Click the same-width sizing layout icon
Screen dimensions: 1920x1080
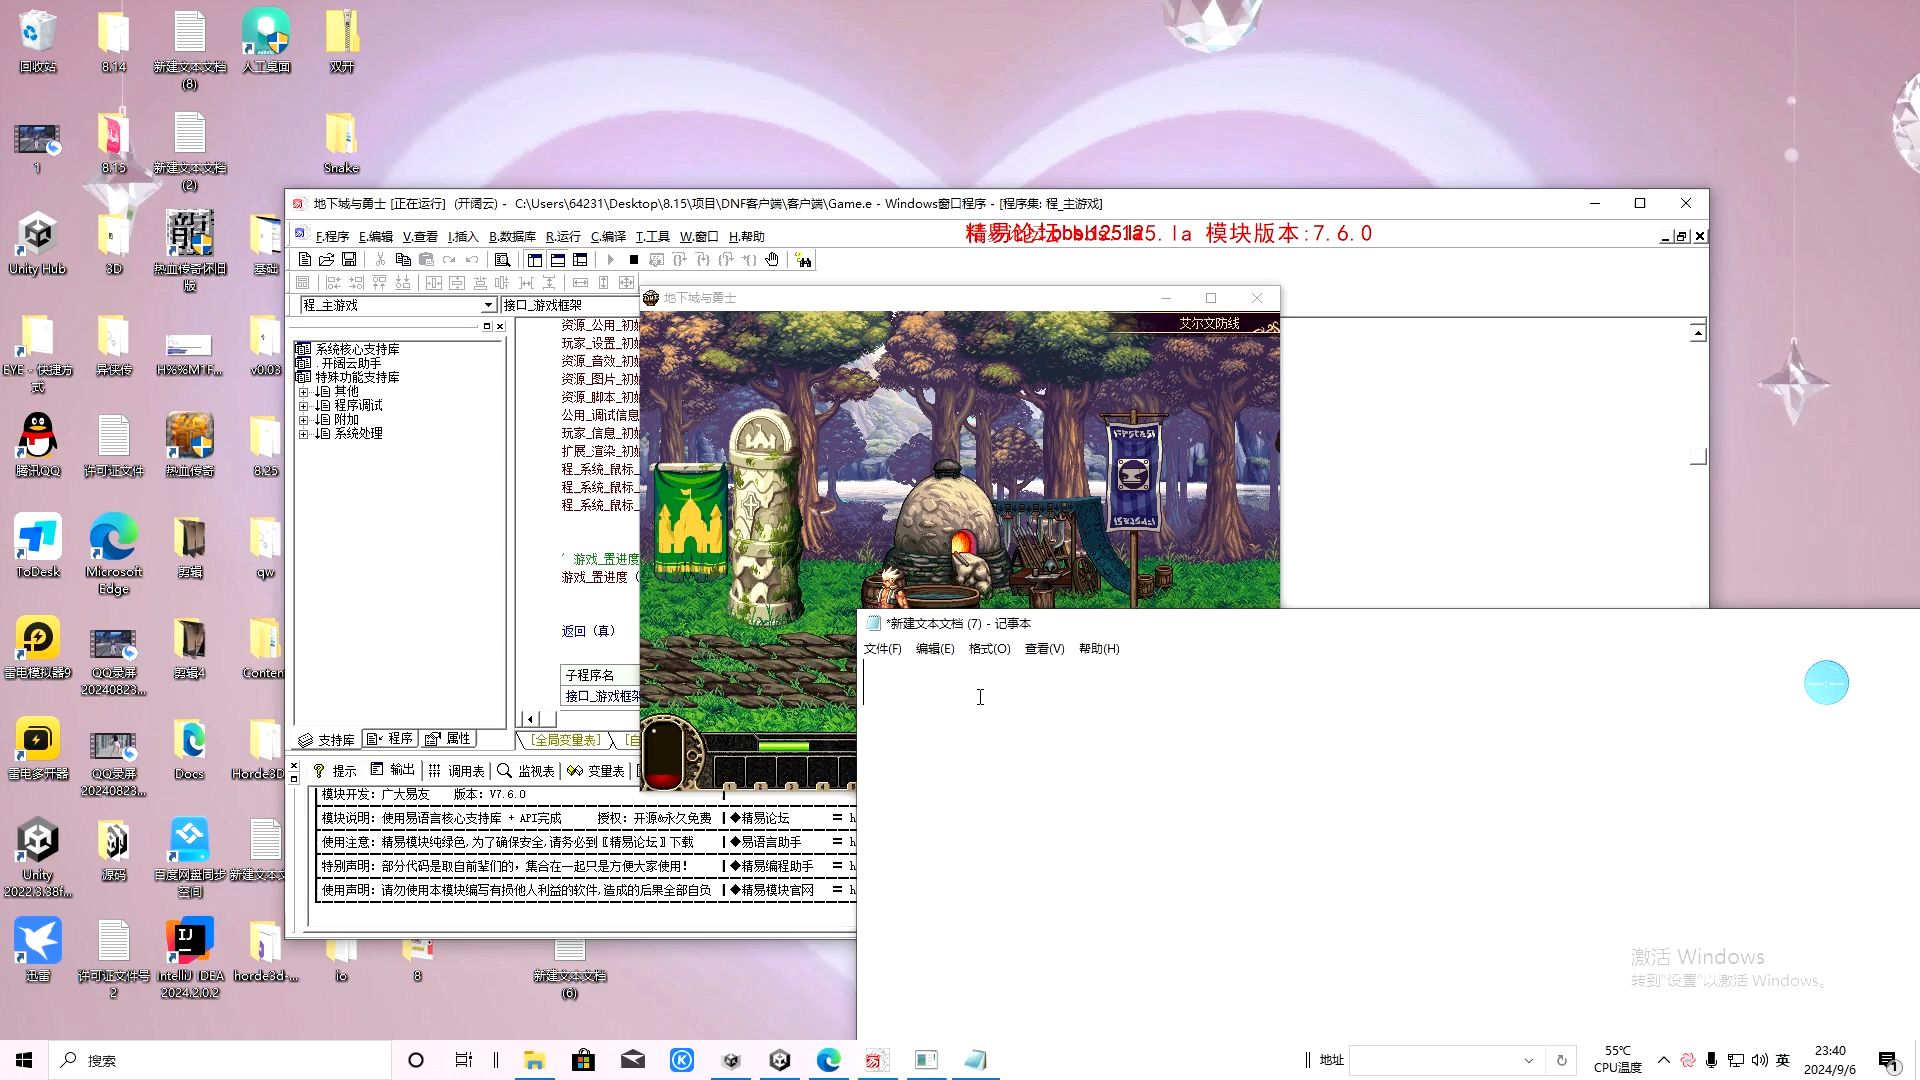[580, 283]
